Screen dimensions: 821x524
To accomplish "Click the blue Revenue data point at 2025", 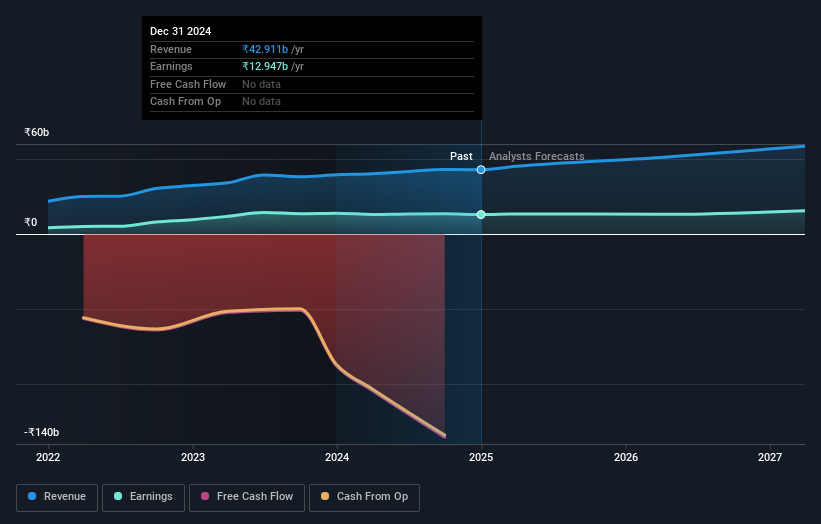I will point(481,170).
